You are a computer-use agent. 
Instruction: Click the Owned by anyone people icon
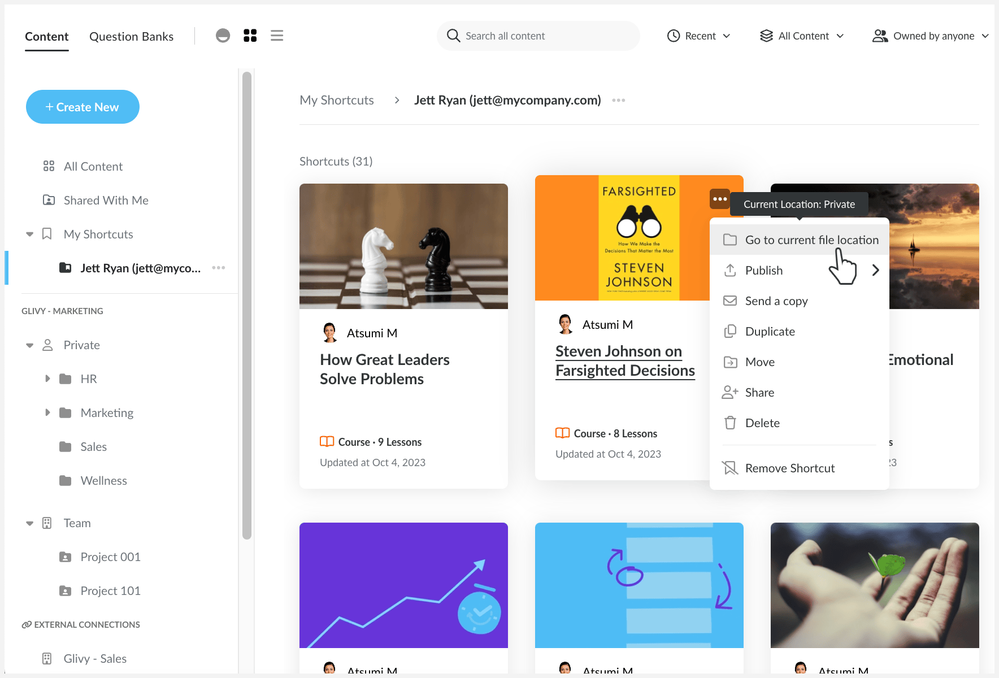click(x=880, y=36)
